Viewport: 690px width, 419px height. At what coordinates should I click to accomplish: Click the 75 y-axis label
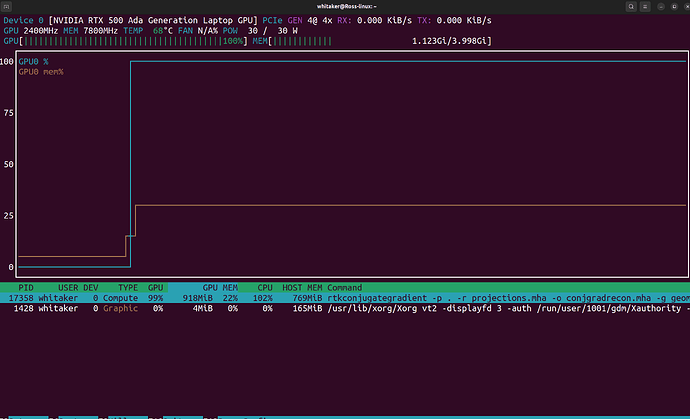(8, 113)
